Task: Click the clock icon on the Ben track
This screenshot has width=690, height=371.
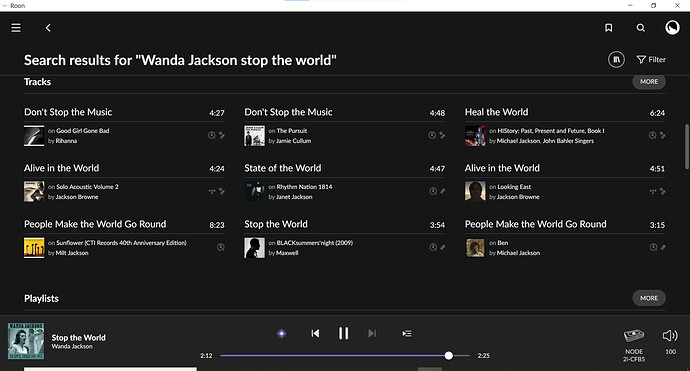Action: tap(653, 247)
